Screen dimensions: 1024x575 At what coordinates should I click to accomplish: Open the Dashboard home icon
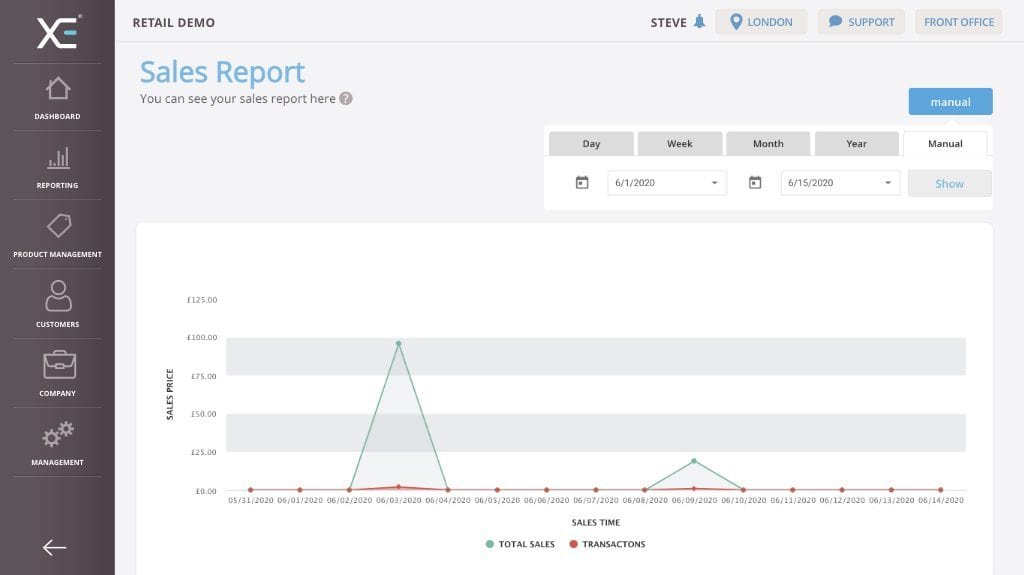coord(57,89)
